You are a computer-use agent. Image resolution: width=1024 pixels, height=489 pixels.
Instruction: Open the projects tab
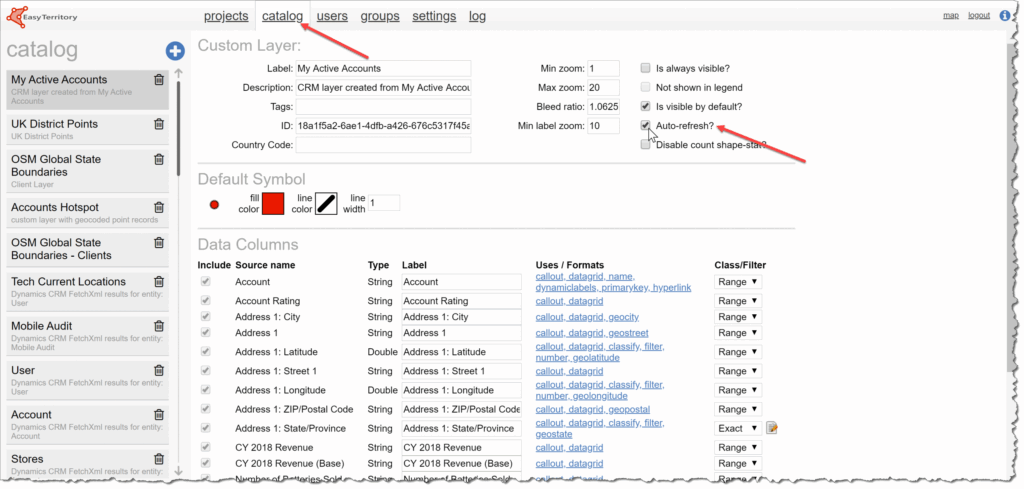click(x=226, y=16)
